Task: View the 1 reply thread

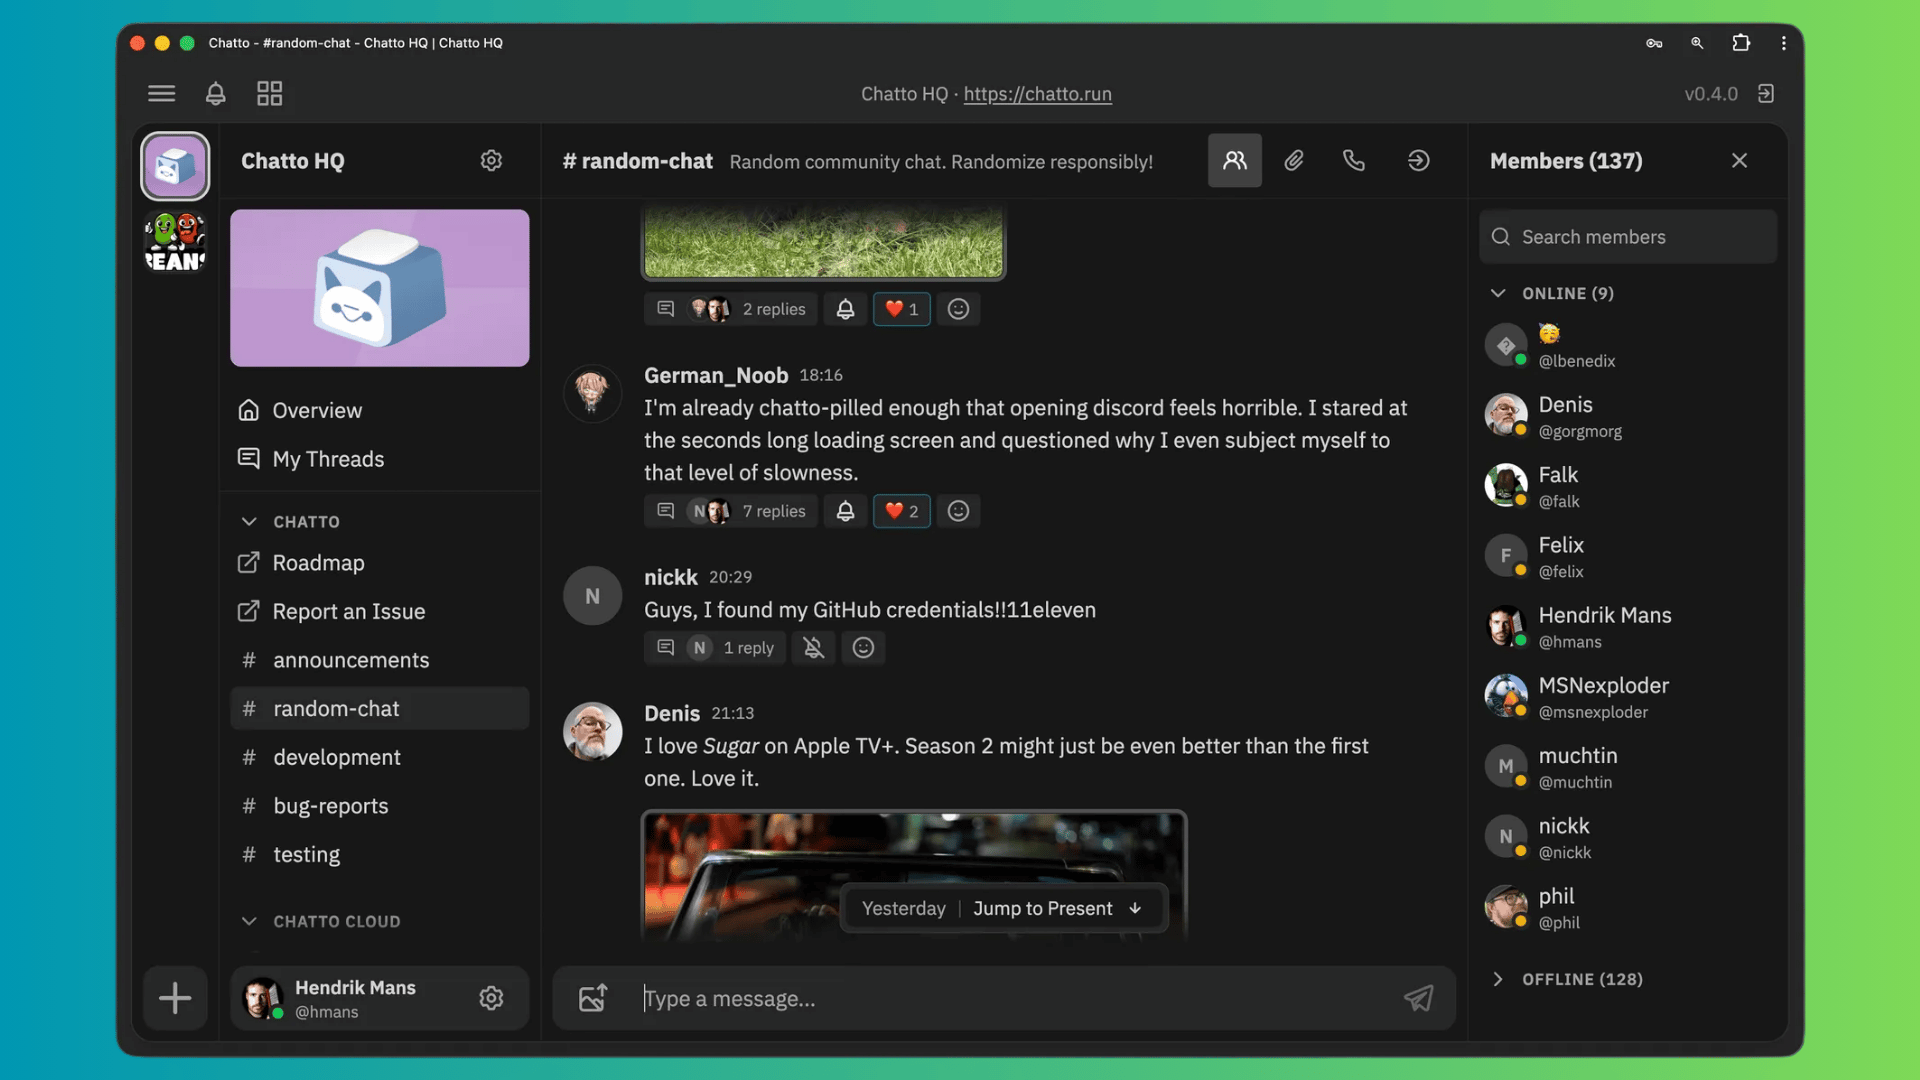Action: pyautogui.click(x=748, y=648)
